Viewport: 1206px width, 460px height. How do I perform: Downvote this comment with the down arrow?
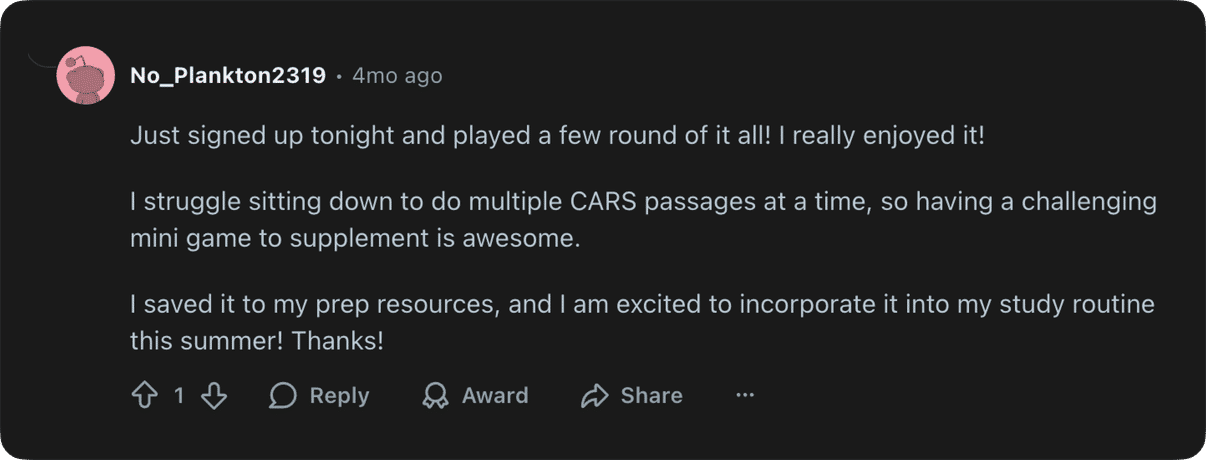[x=214, y=396]
